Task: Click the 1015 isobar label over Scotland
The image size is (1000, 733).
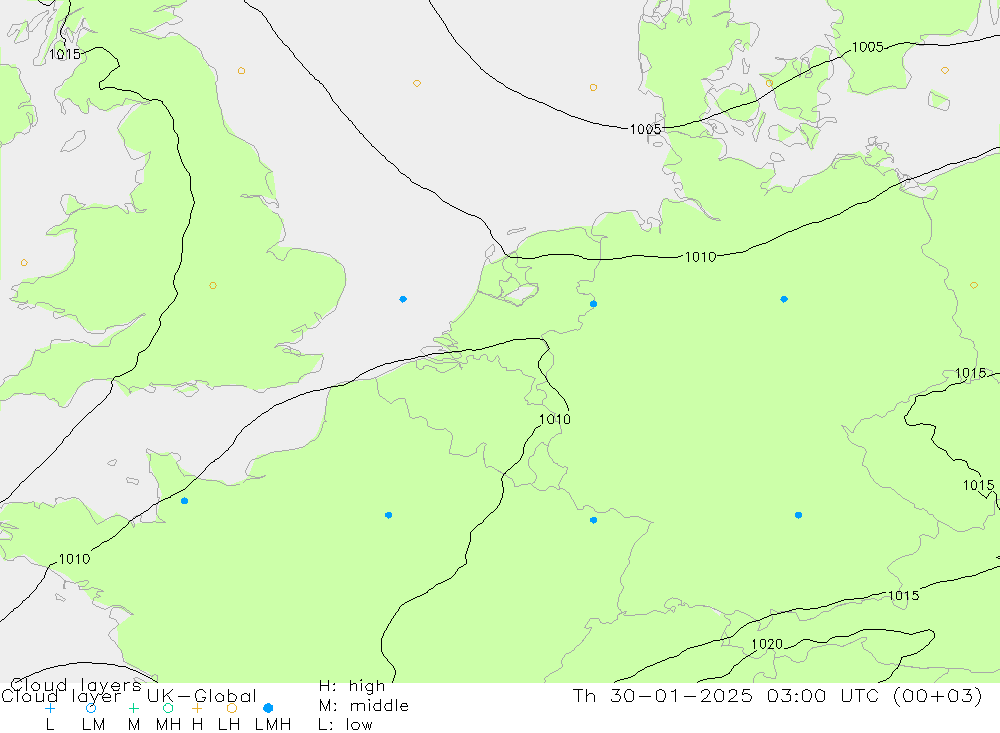Action: click(65, 54)
